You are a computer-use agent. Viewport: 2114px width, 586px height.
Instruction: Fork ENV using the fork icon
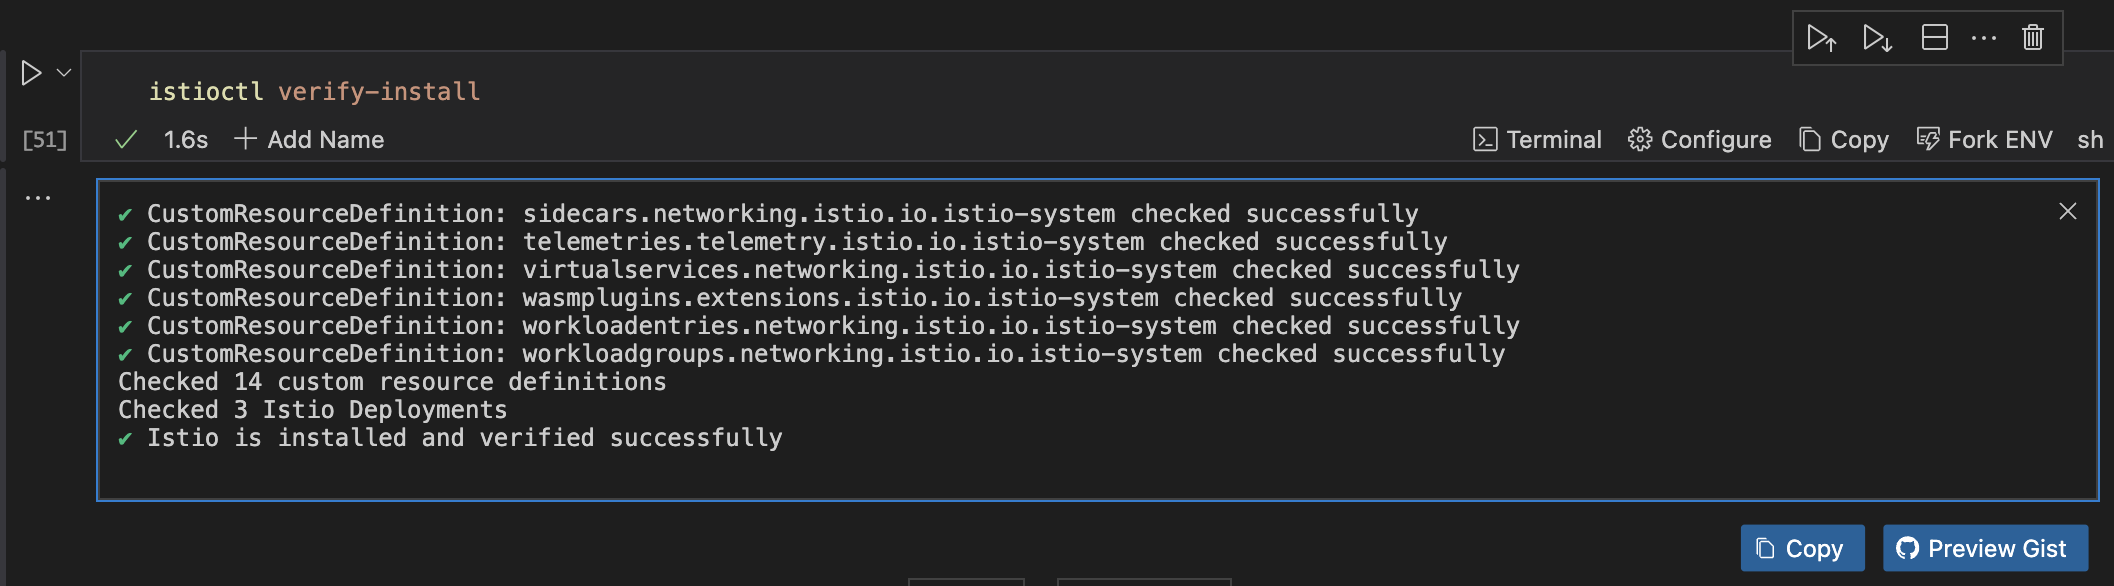(1985, 139)
